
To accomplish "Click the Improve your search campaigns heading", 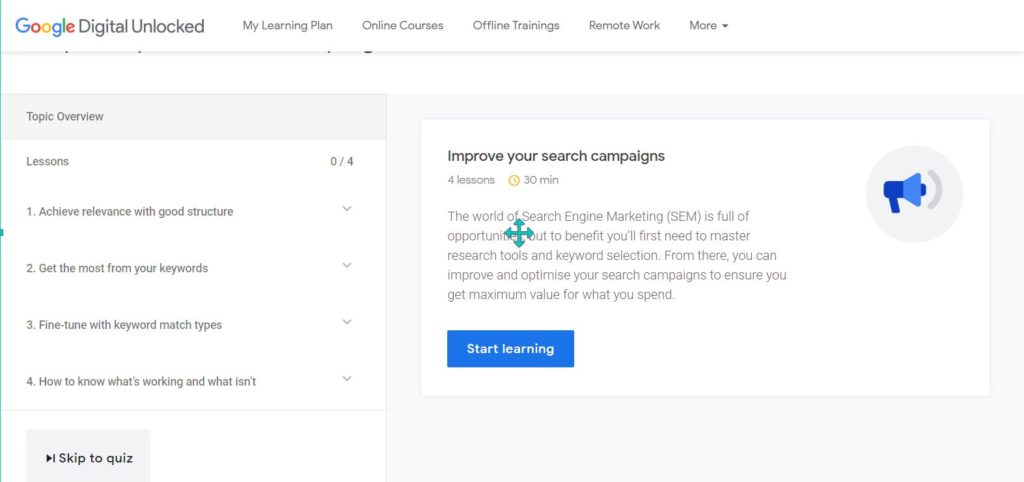I will coord(556,156).
